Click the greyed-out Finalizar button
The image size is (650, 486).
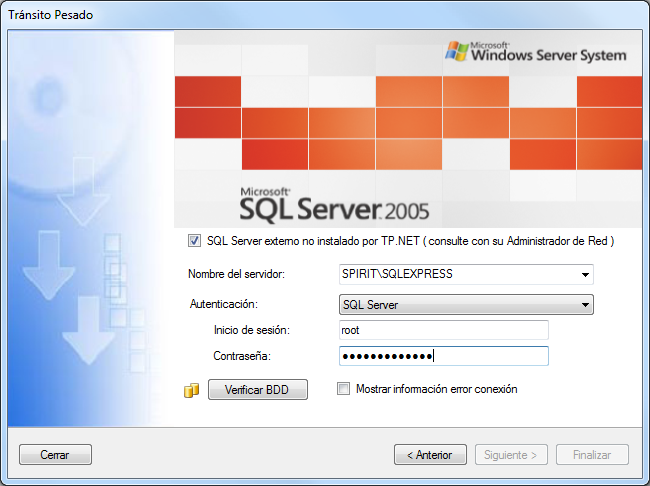click(x=592, y=454)
